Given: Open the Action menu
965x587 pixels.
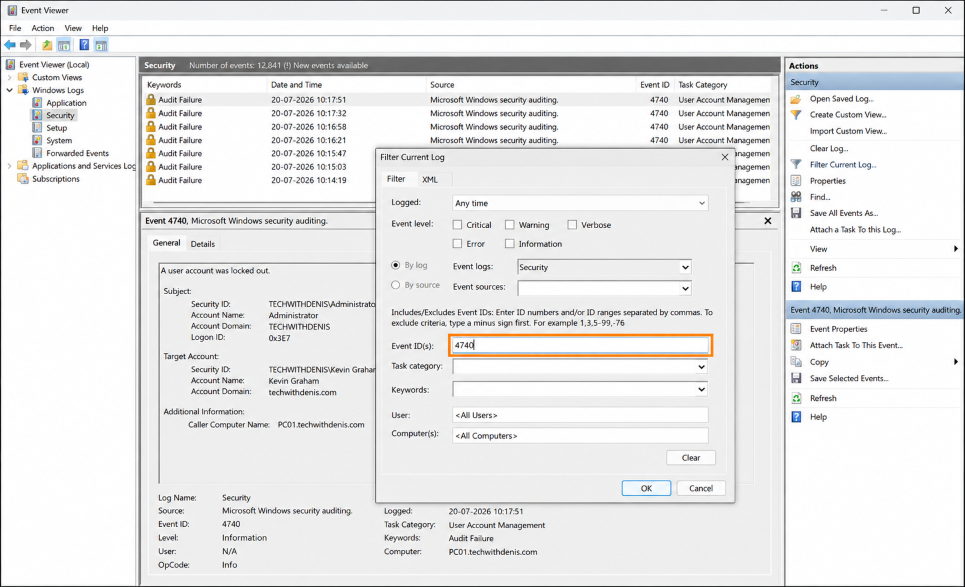Looking at the screenshot, I should (42, 28).
